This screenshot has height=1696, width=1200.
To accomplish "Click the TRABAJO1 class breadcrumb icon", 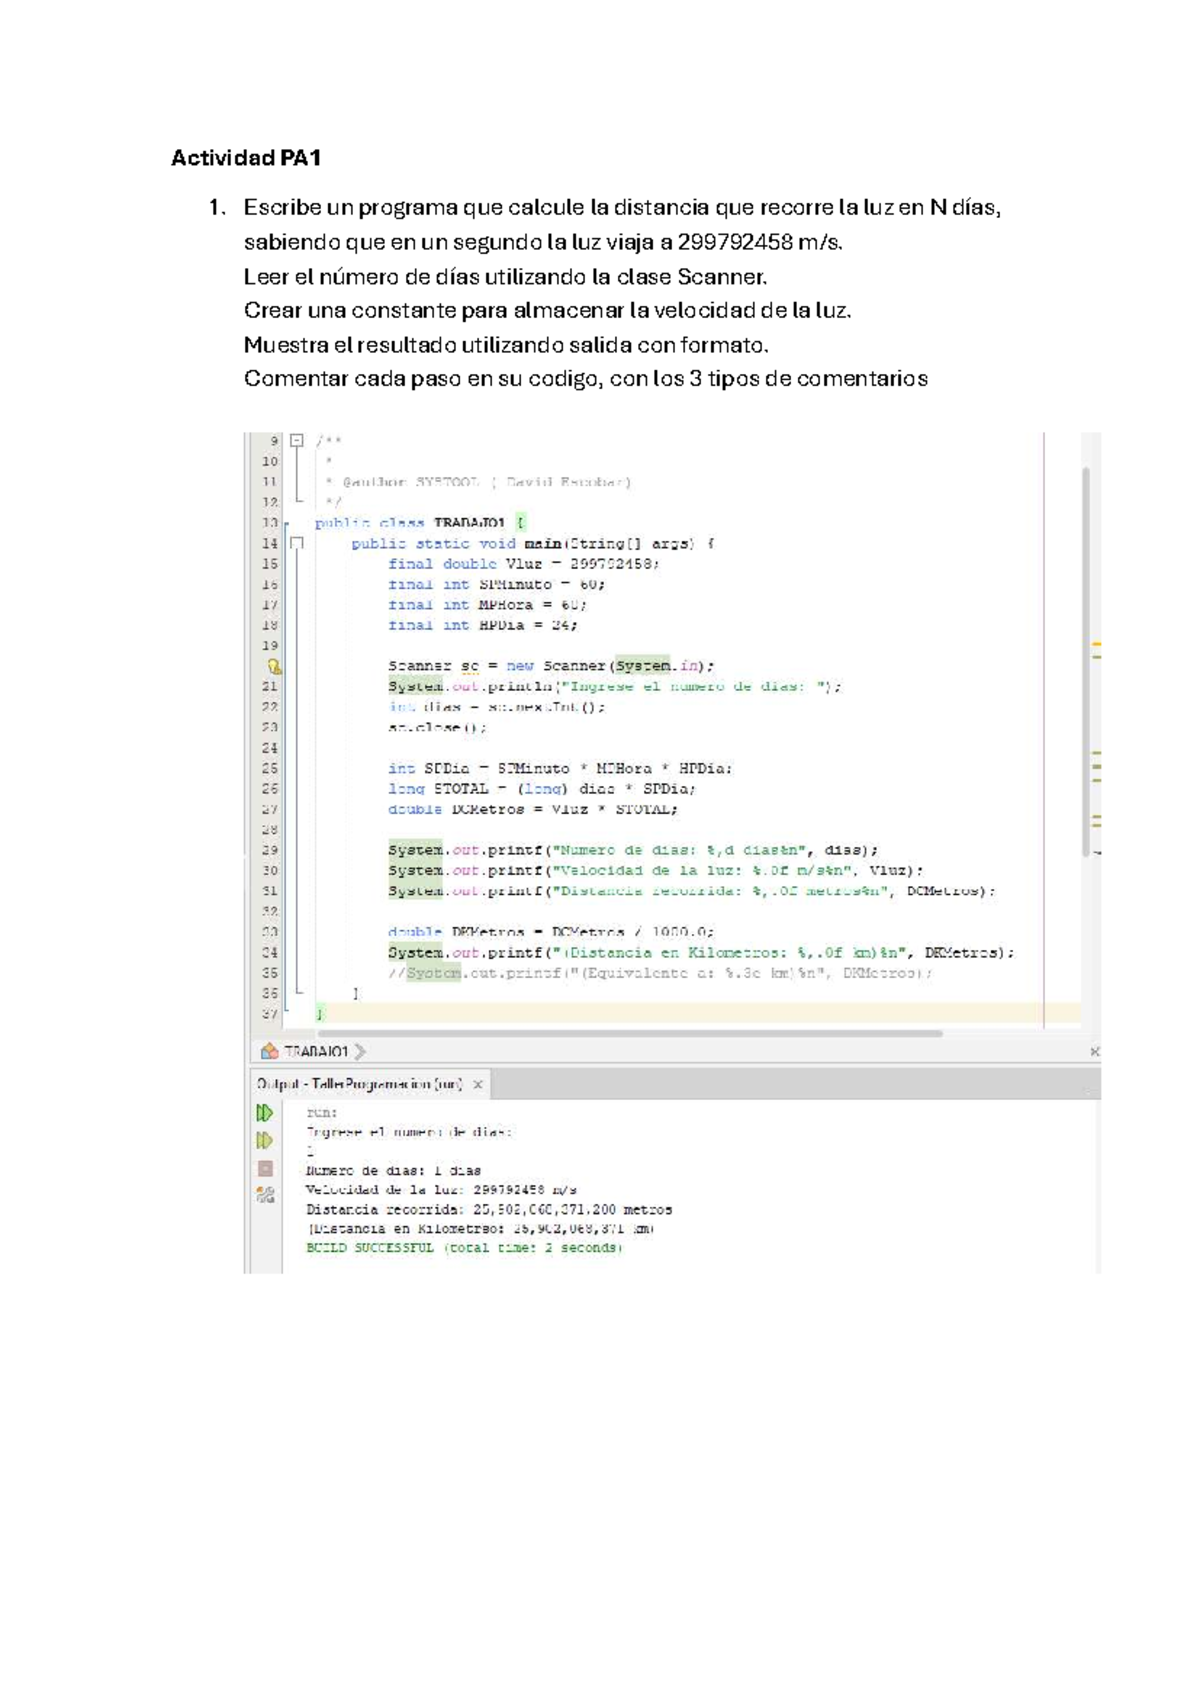I will [269, 1051].
